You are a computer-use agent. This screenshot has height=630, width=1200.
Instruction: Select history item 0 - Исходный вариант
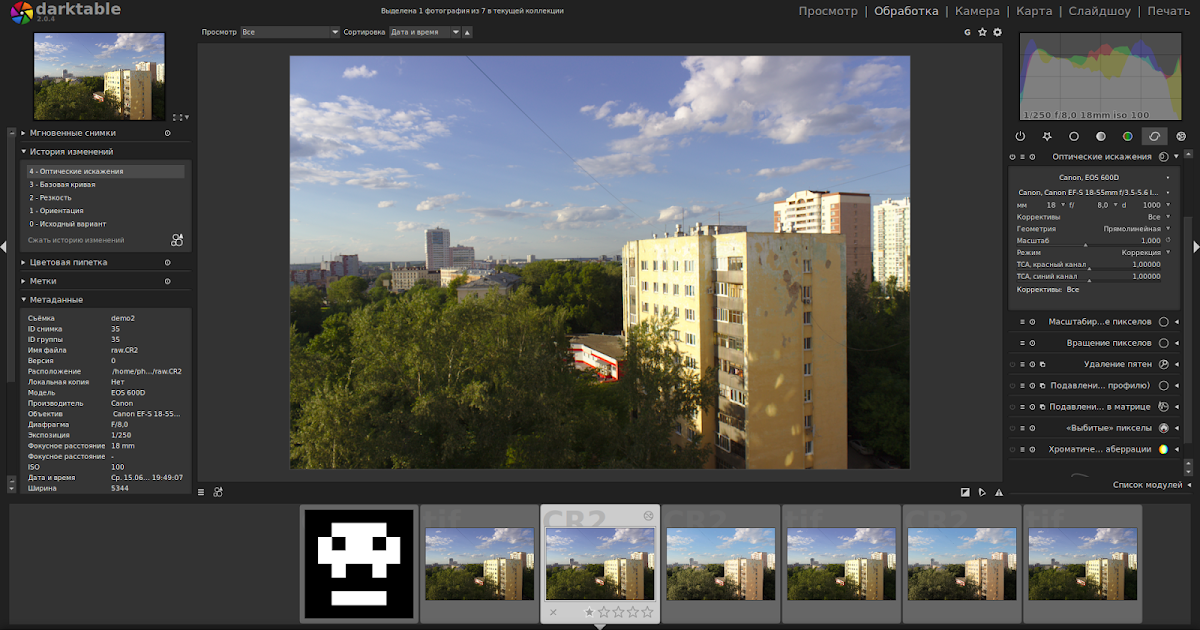click(105, 223)
